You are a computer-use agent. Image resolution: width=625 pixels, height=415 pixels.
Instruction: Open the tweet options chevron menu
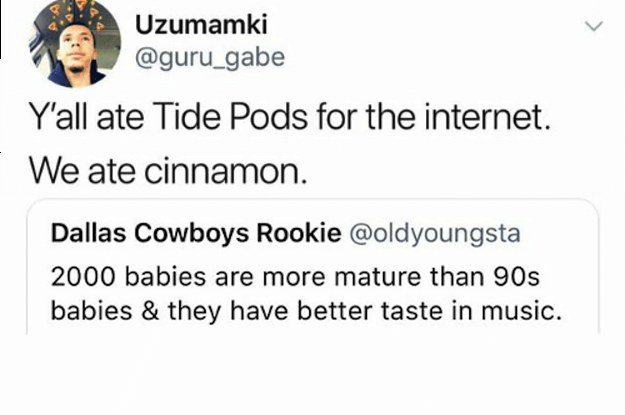click(594, 26)
